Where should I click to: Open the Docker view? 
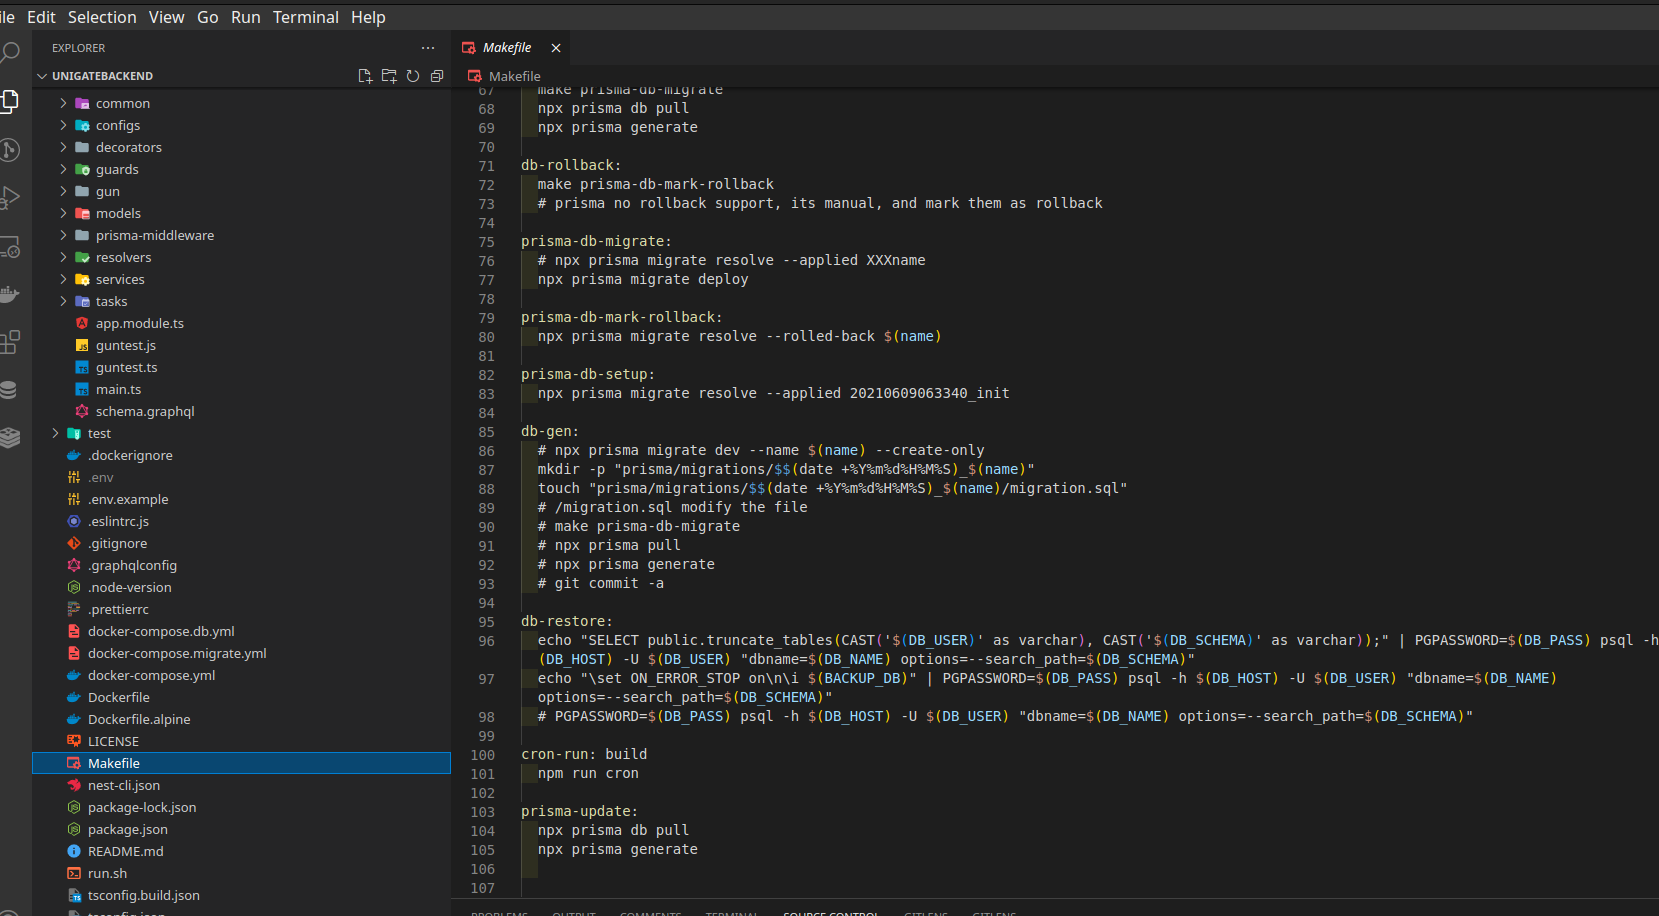(x=10, y=294)
